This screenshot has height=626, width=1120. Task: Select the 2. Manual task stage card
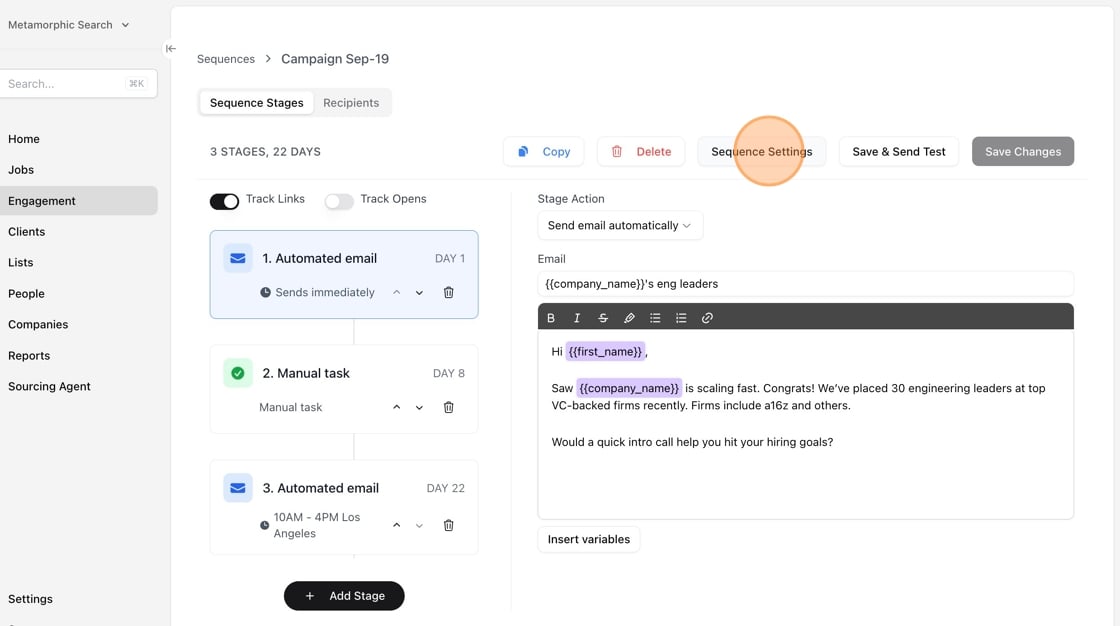(344, 389)
